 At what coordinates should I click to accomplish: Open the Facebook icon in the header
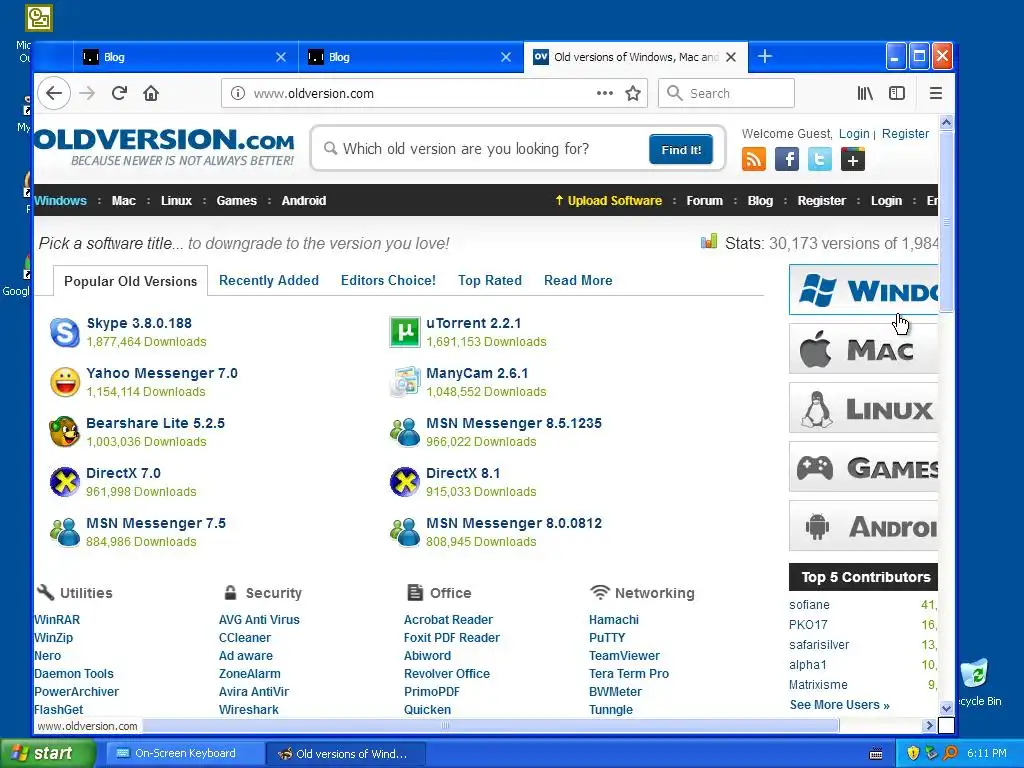787,159
